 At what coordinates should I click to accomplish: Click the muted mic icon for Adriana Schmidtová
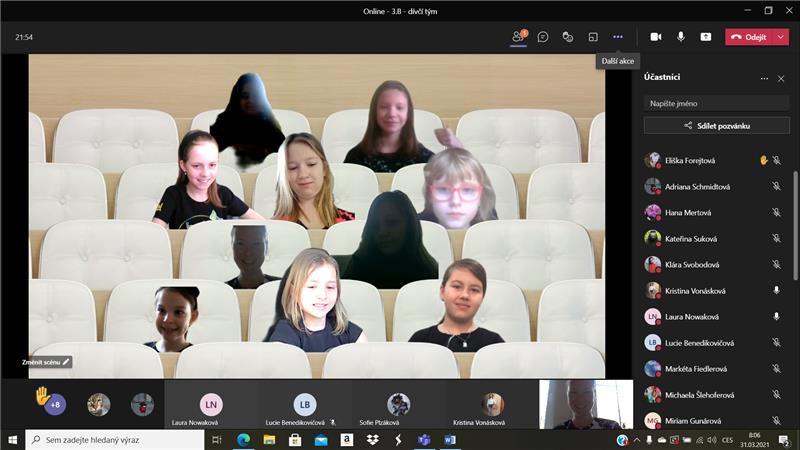pyautogui.click(x=777, y=187)
